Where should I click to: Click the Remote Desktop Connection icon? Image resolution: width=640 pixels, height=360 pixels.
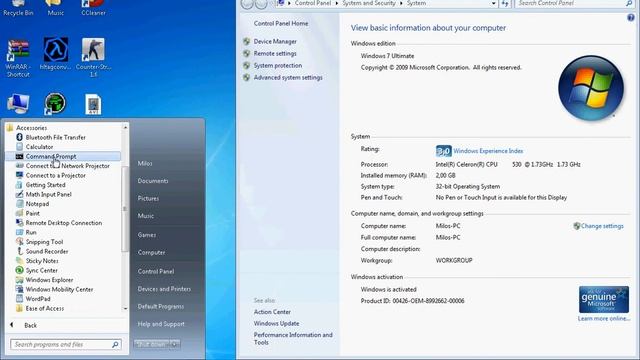point(19,223)
